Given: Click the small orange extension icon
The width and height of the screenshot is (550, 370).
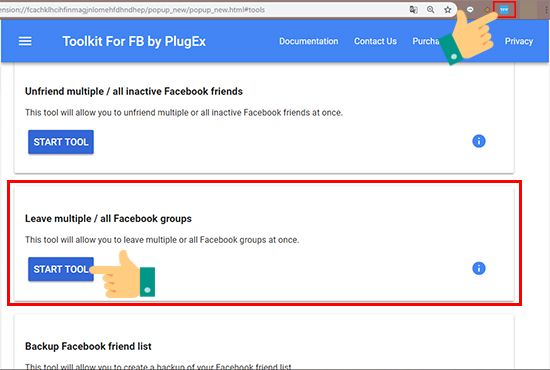Looking at the screenshot, I should click(487, 10).
